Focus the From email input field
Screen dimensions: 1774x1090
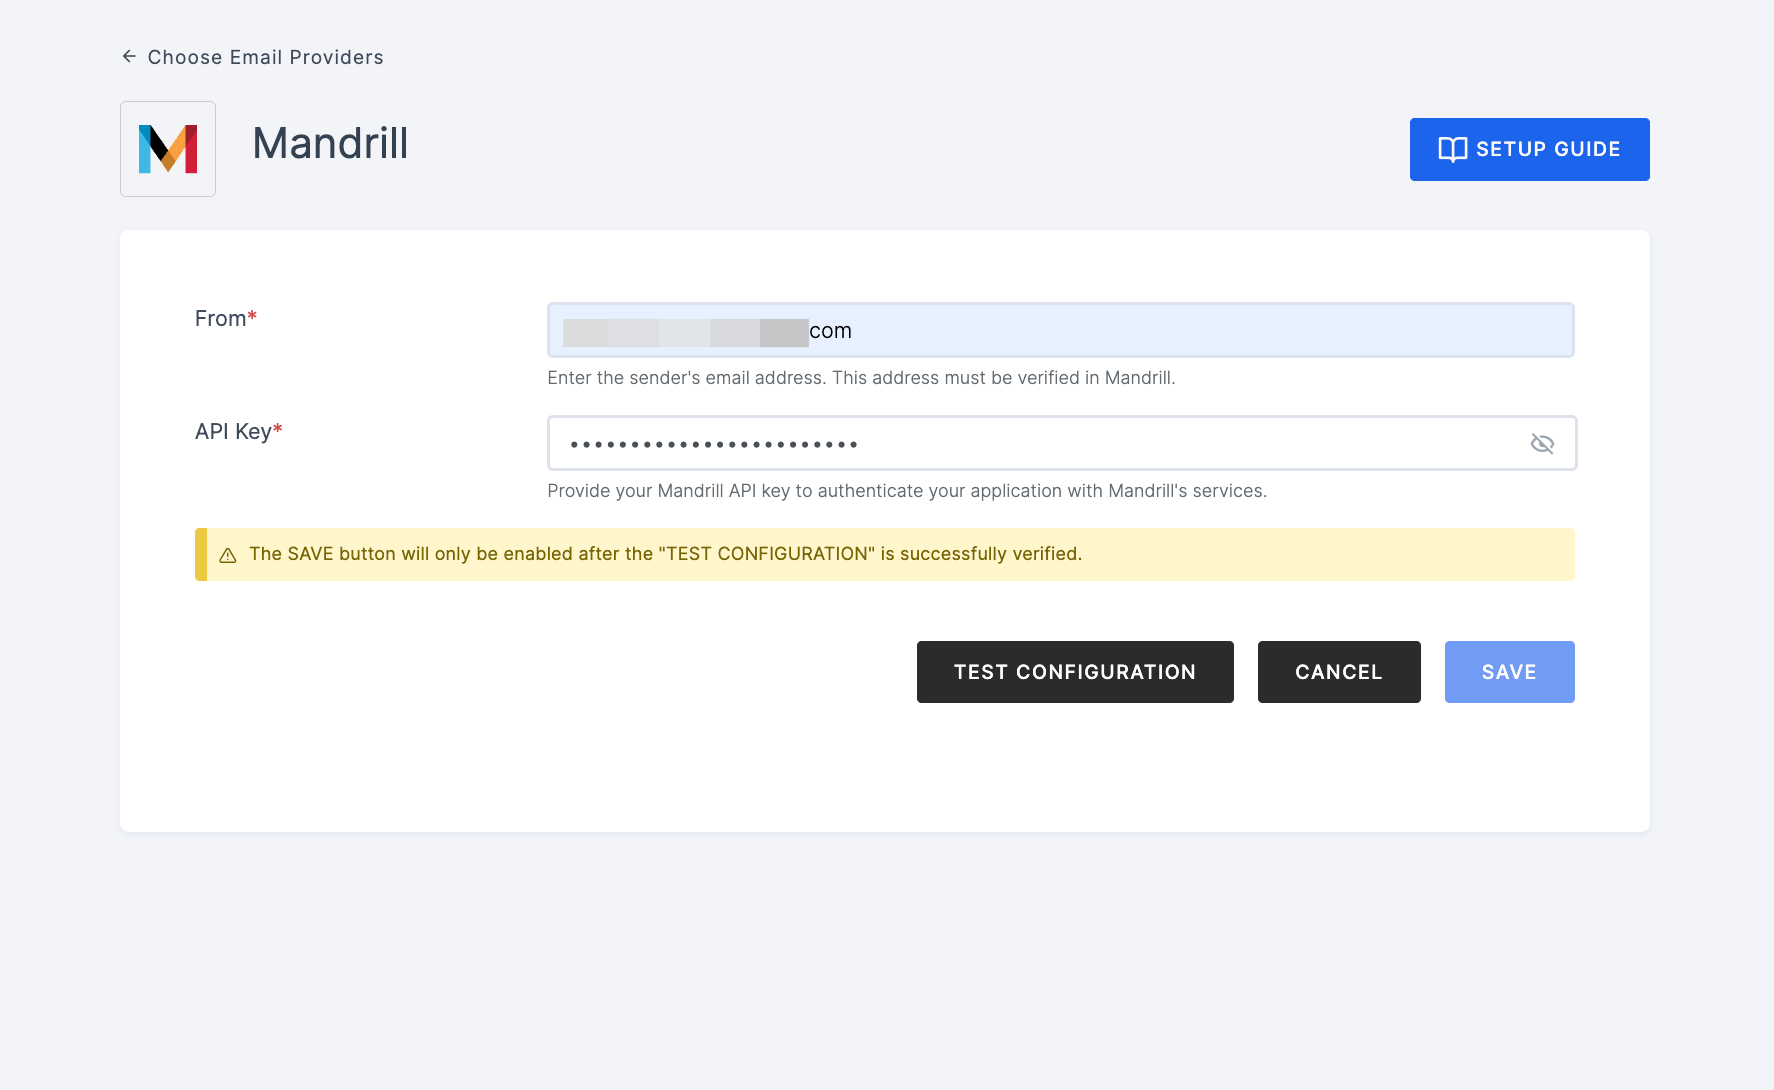click(x=1061, y=330)
